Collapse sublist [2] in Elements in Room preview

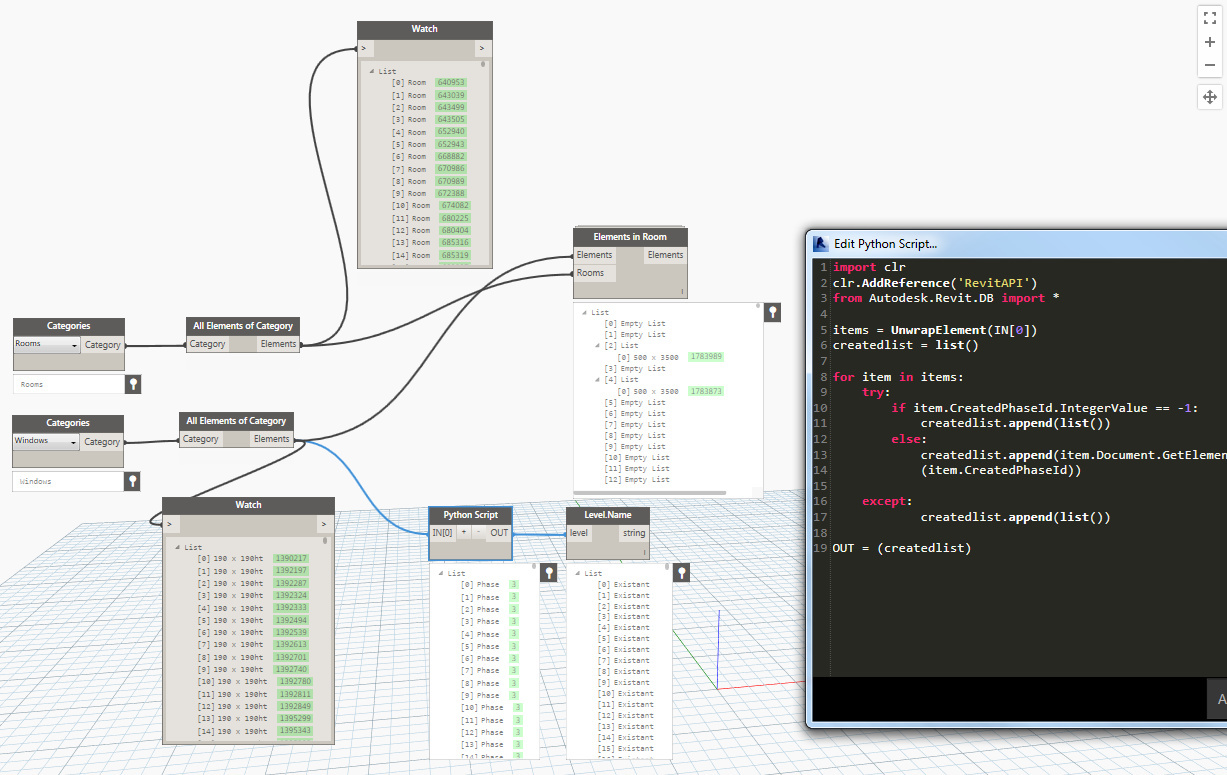(598, 346)
